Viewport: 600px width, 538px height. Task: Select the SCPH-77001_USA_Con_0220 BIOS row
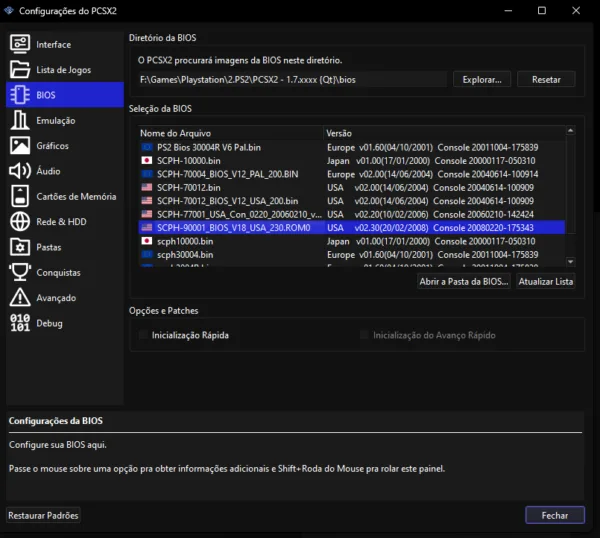[x=352, y=214]
